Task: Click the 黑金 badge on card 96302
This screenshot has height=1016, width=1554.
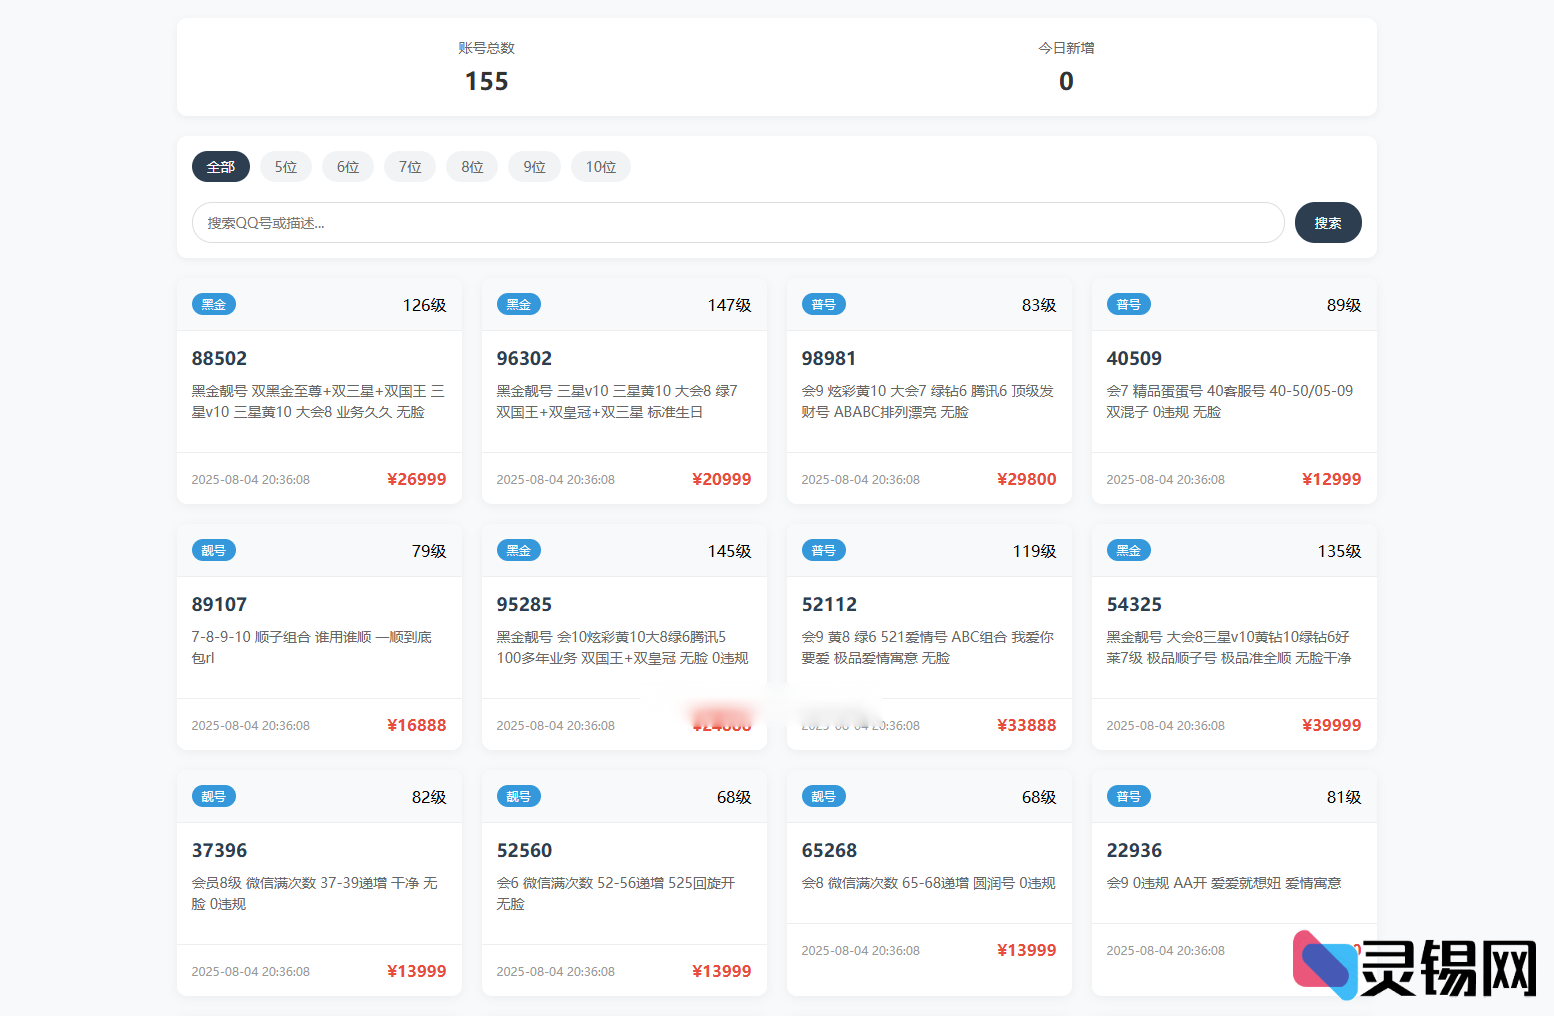Action: (x=518, y=304)
